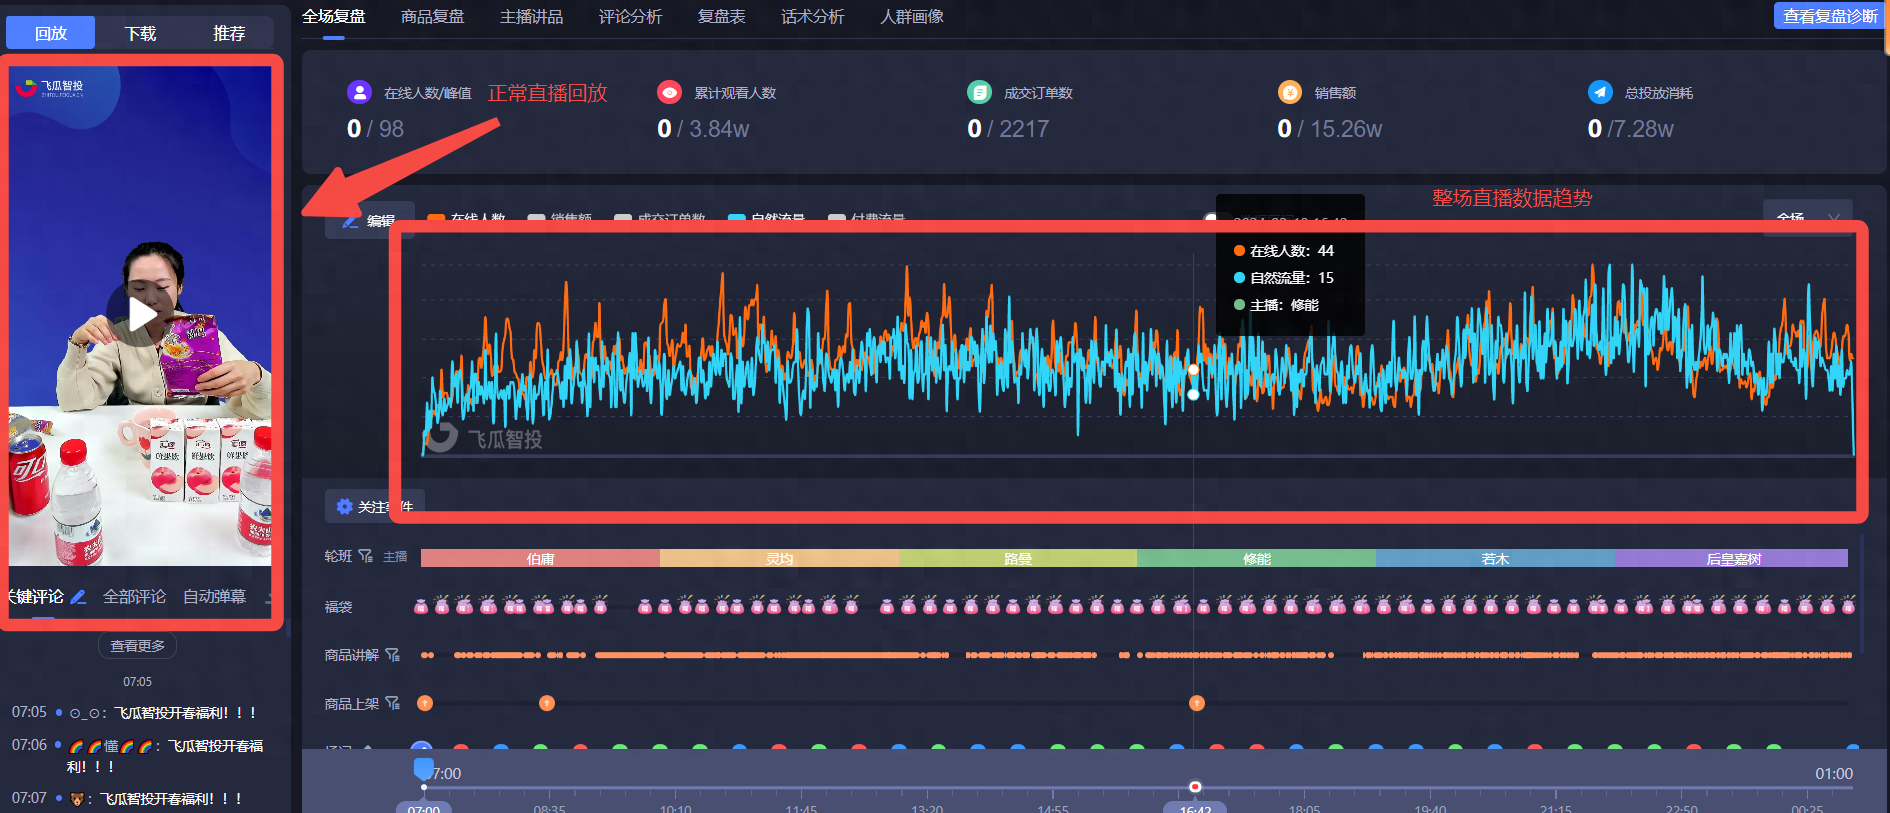Open the 全场复盘 tab

click(x=334, y=17)
